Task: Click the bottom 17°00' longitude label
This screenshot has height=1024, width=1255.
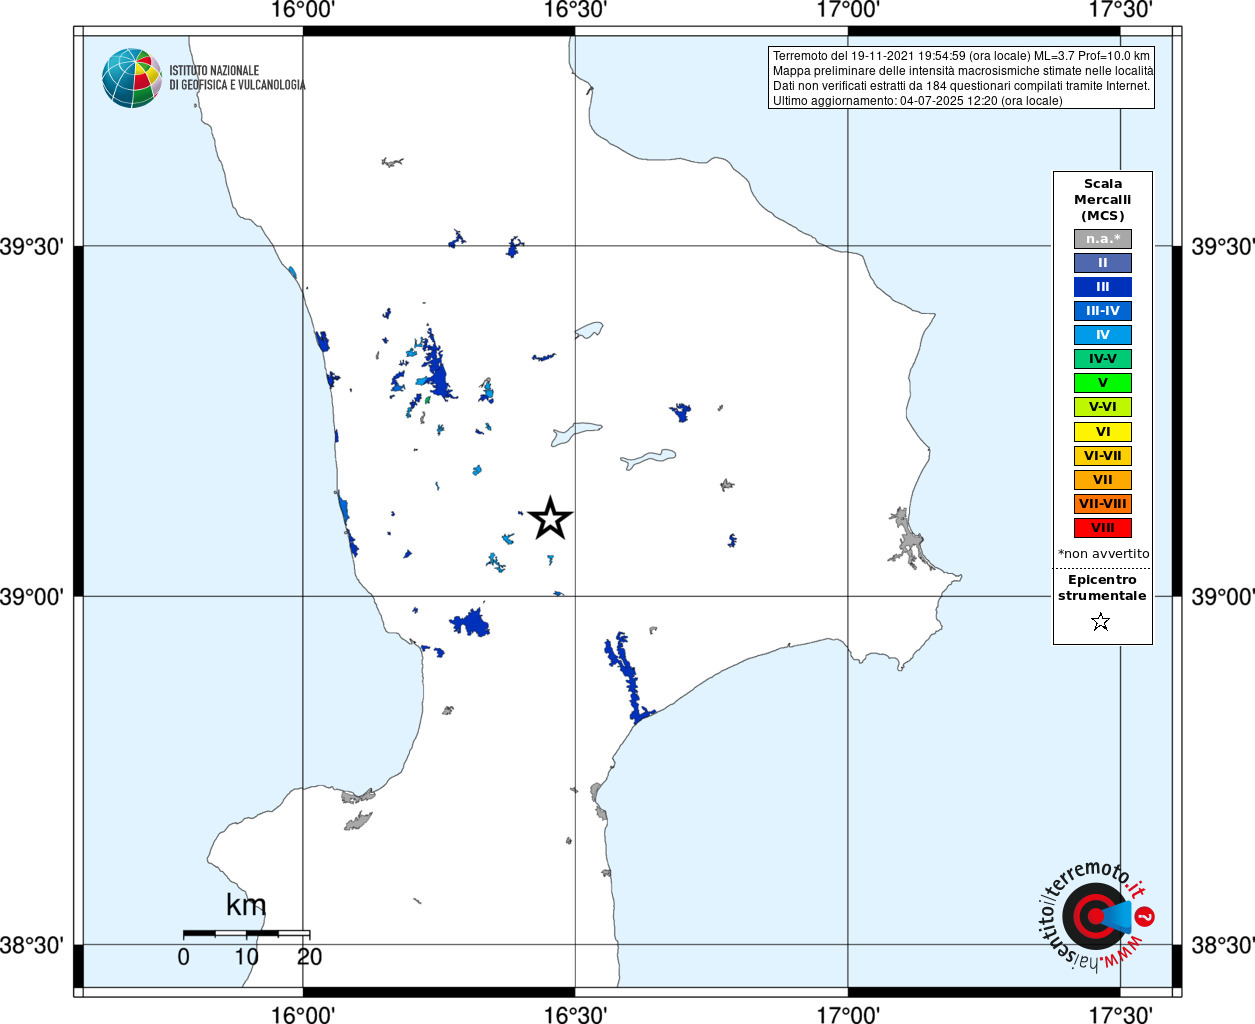Action: coord(848,1014)
